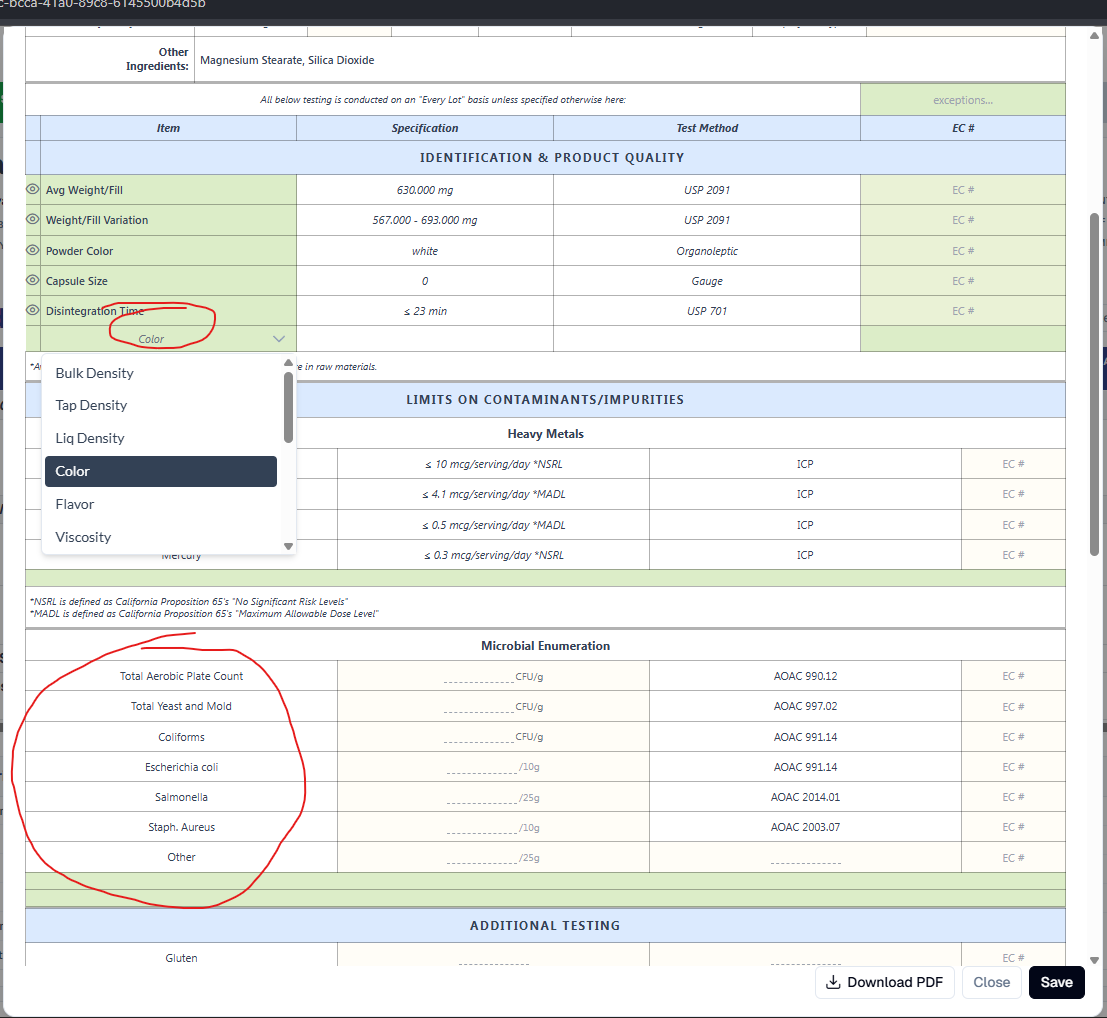Select the highlighted Color option
This screenshot has width=1107, height=1018.
tap(161, 472)
